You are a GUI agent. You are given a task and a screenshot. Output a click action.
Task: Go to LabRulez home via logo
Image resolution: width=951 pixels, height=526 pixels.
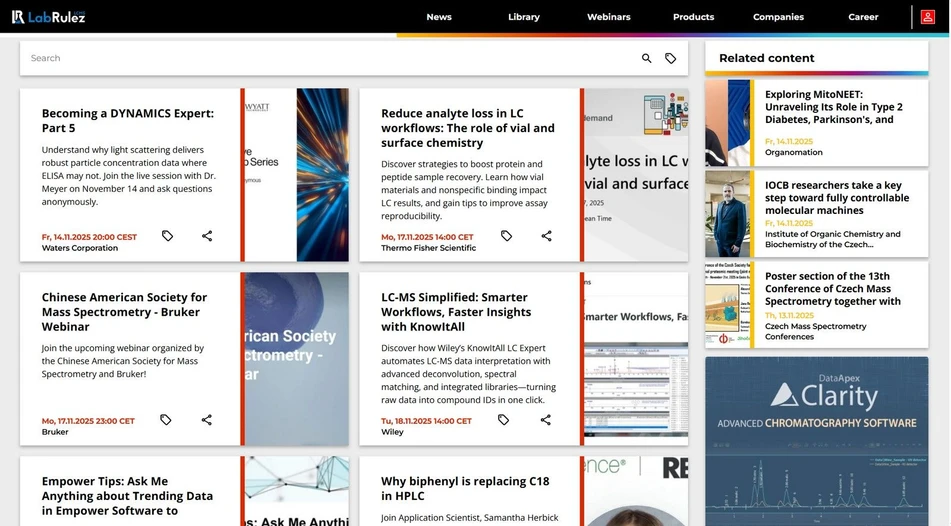click(x=48, y=17)
